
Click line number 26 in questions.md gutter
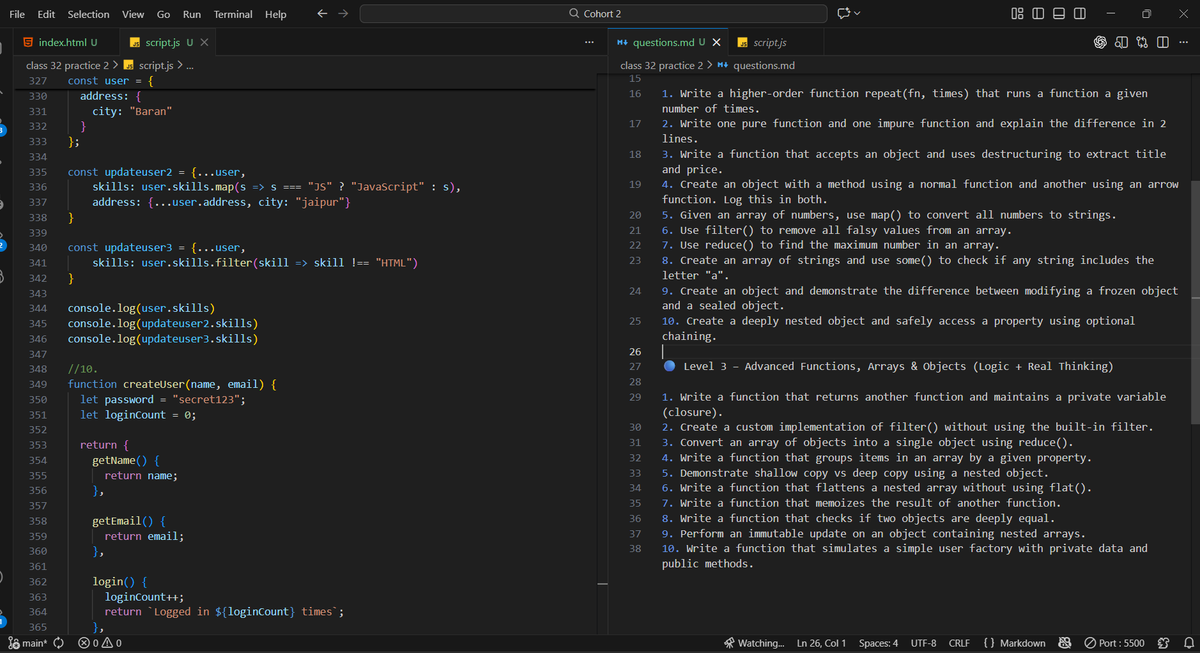[x=634, y=351]
